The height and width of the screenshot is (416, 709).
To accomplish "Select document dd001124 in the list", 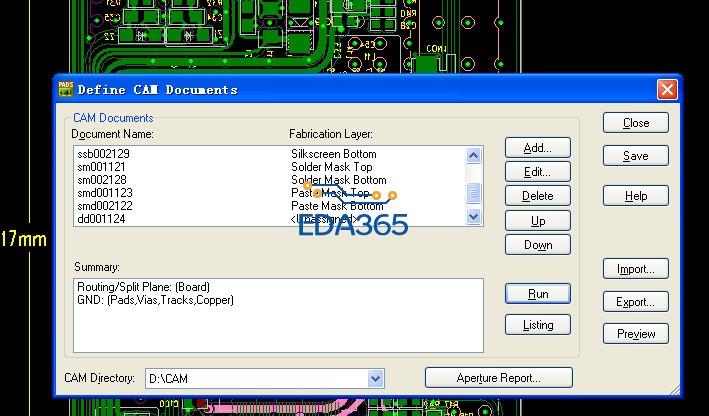I will tap(101, 219).
